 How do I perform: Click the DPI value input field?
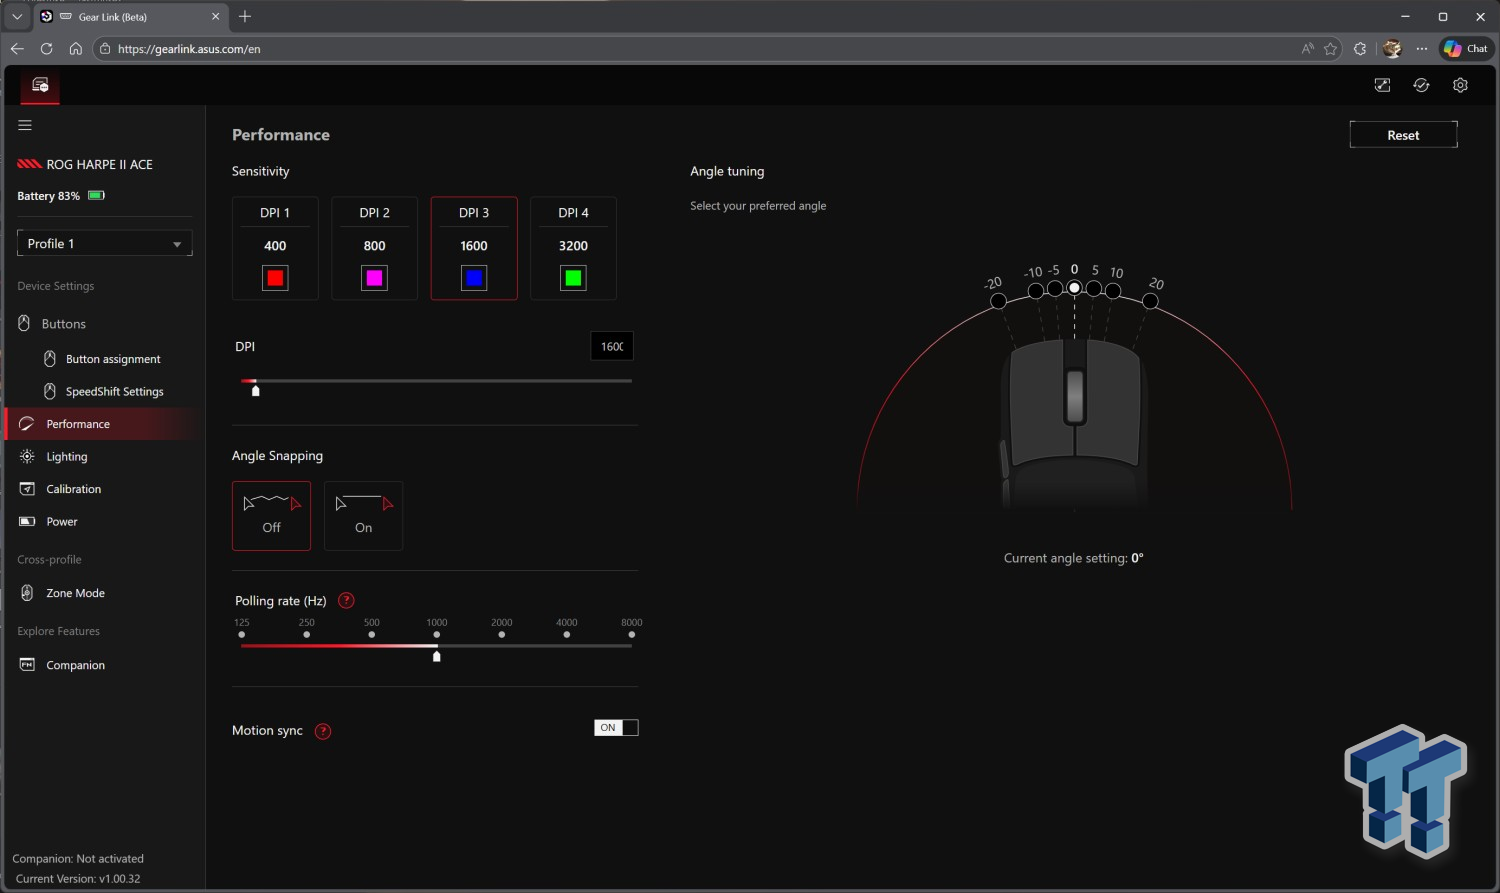coord(612,346)
